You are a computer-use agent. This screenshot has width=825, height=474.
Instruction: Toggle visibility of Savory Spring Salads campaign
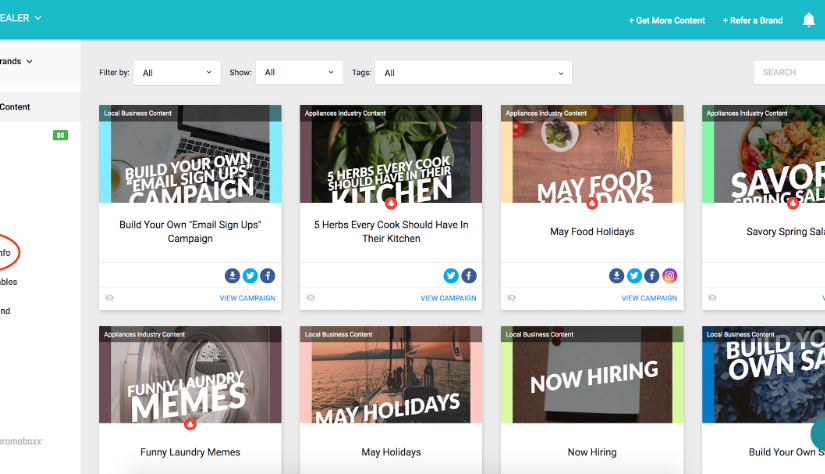pos(712,298)
